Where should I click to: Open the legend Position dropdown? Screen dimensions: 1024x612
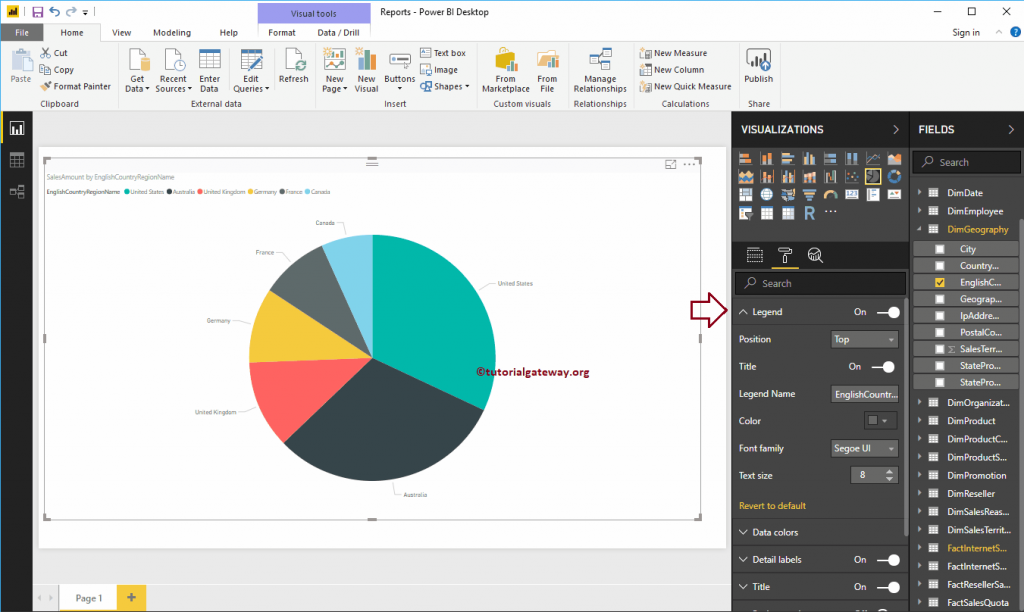tap(864, 339)
